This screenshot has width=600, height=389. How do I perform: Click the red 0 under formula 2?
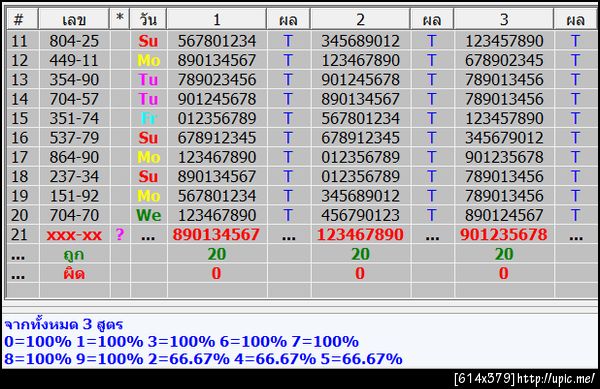[360, 273]
